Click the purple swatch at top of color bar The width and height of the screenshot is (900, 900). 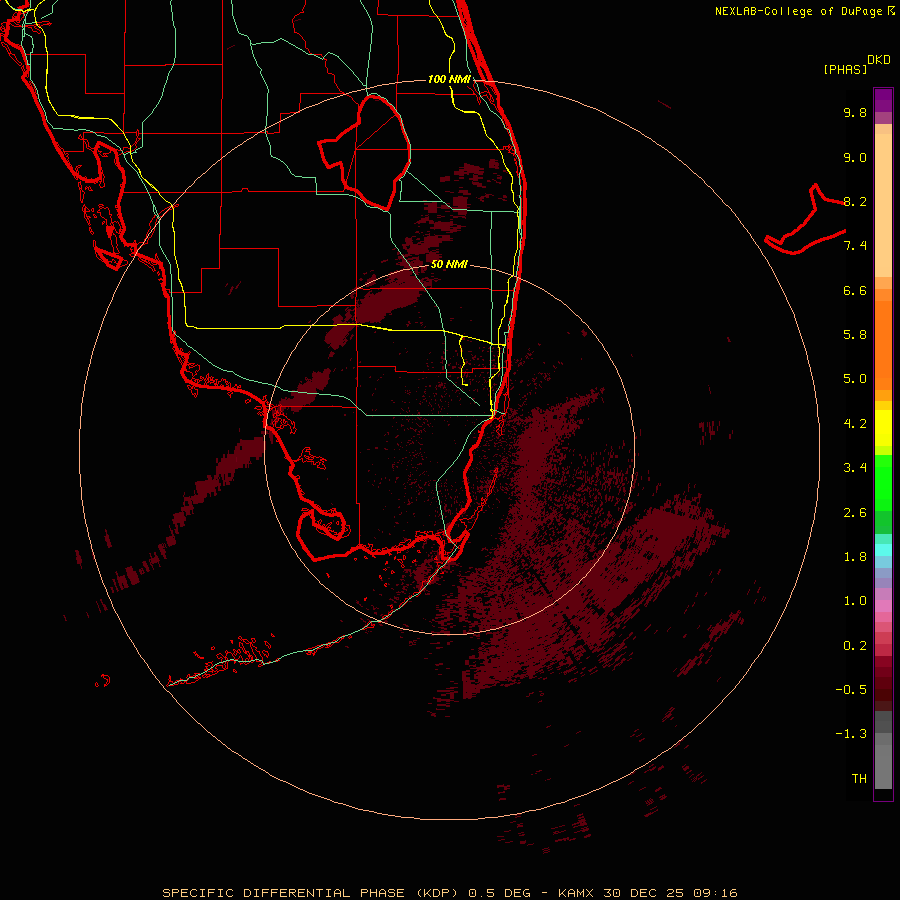pyautogui.click(x=883, y=100)
